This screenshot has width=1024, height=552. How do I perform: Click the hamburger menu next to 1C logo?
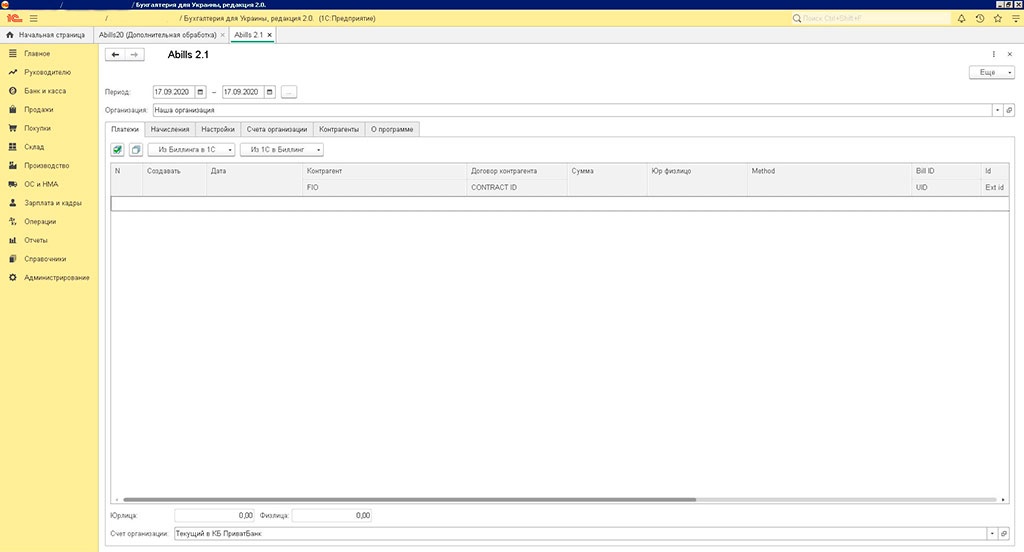click(x=33, y=19)
